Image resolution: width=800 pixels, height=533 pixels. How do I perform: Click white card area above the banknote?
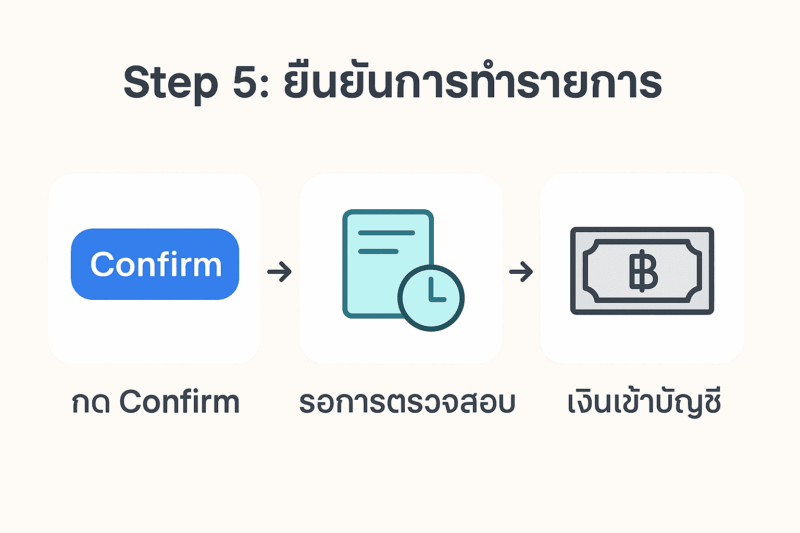coord(641,200)
